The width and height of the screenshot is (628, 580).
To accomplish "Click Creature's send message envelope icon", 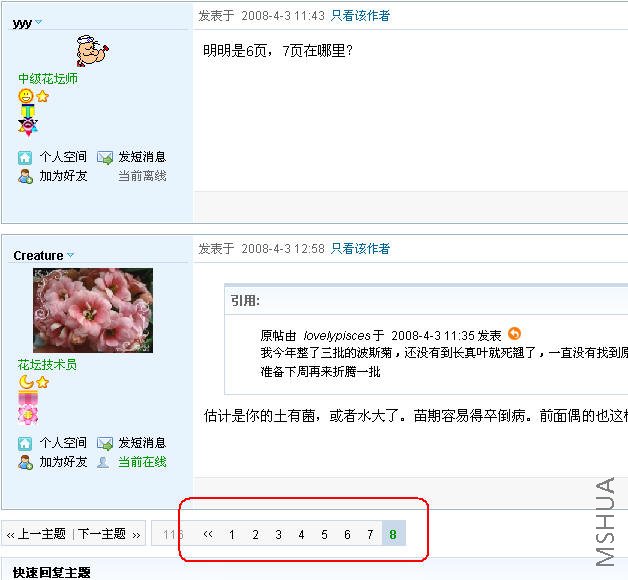I will coord(105,443).
